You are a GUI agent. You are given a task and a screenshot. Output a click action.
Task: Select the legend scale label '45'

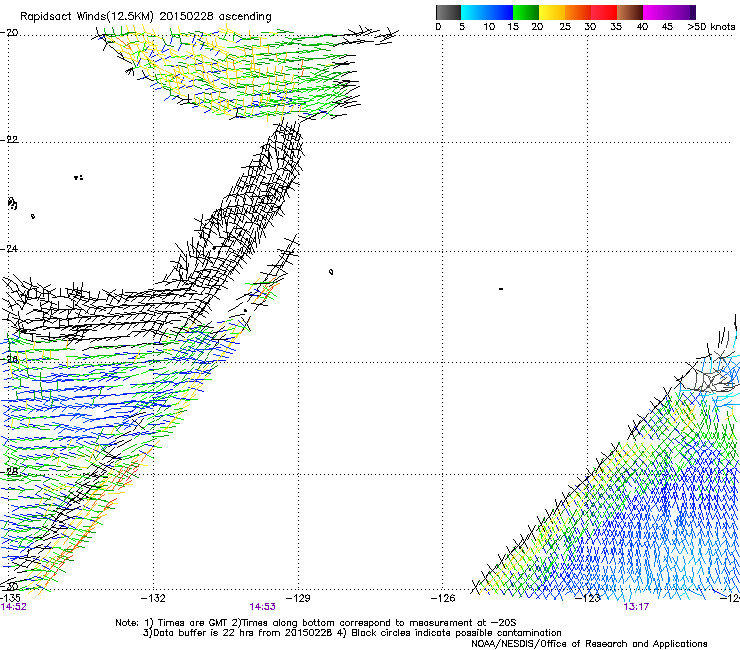pyautogui.click(x=667, y=27)
